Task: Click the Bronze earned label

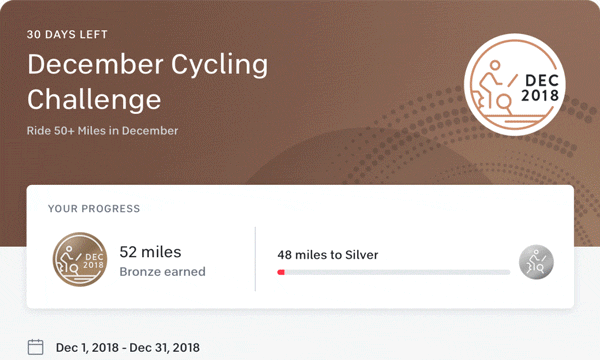Action: pos(163,272)
